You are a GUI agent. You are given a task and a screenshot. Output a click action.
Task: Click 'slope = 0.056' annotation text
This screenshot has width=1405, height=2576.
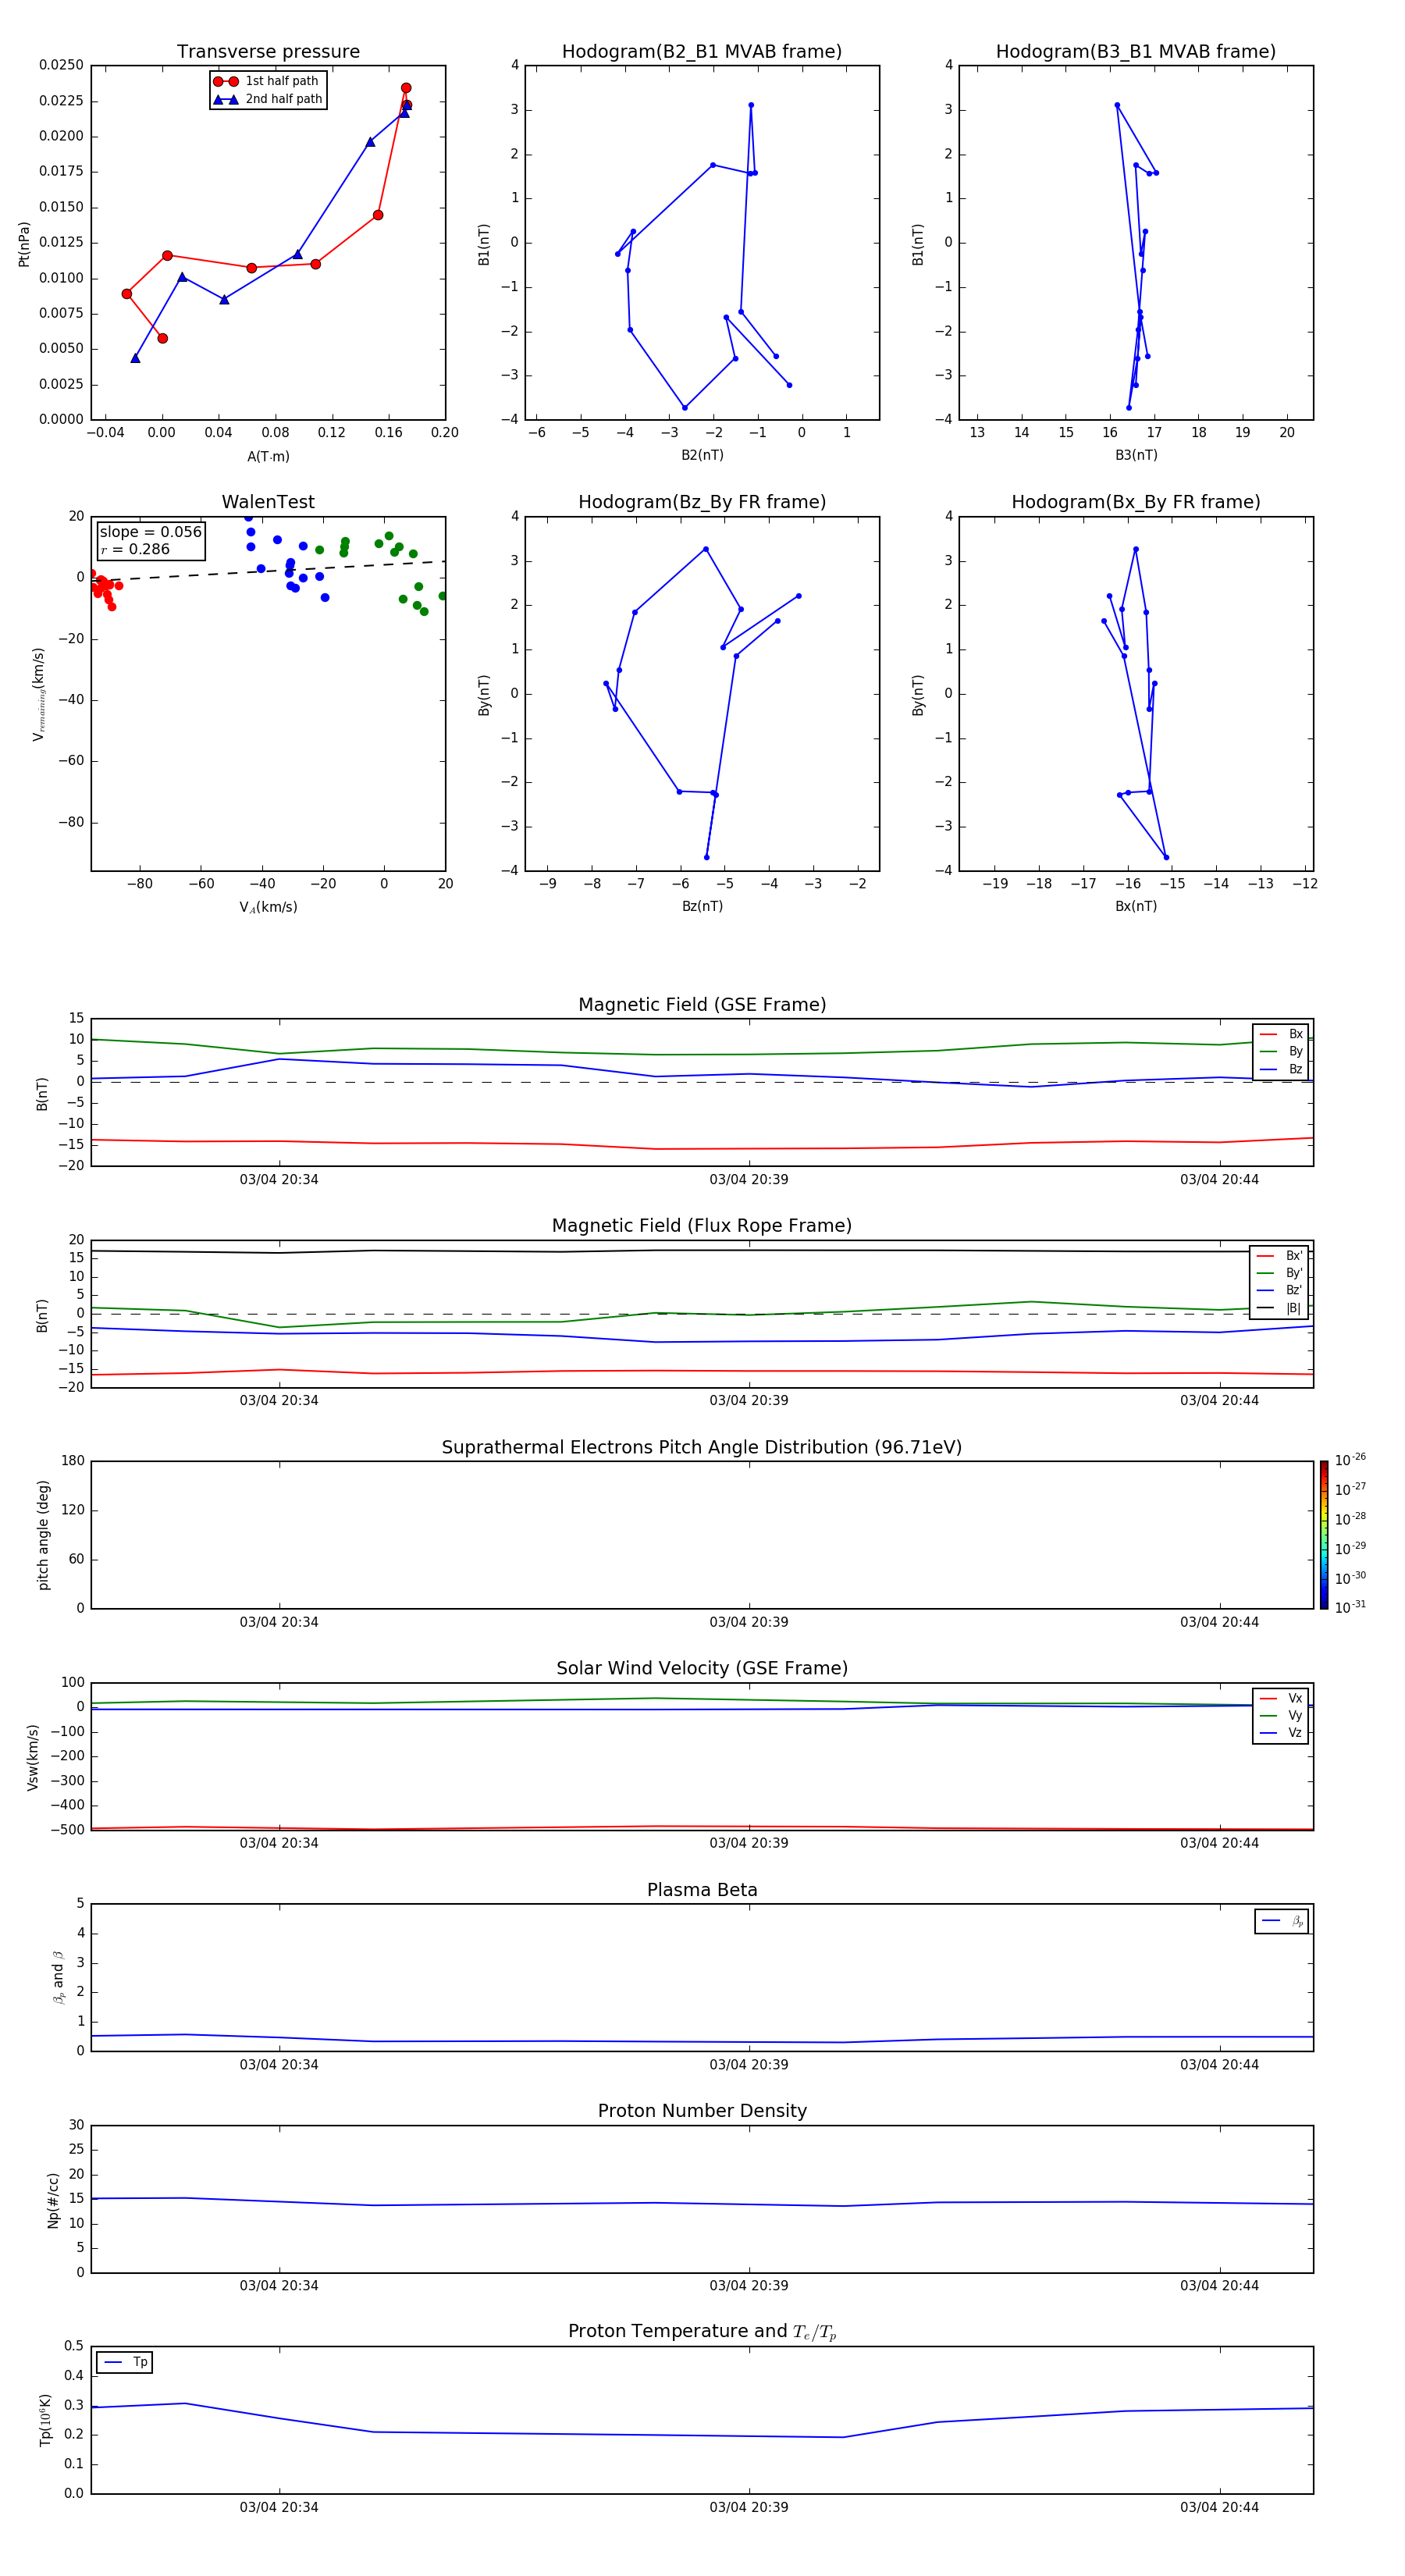tap(151, 532)
